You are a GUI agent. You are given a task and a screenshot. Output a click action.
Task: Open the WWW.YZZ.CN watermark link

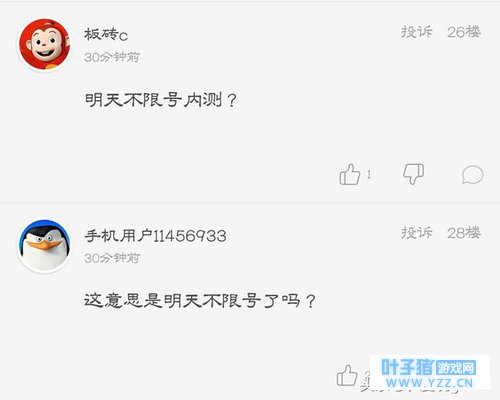pos(429,383)
